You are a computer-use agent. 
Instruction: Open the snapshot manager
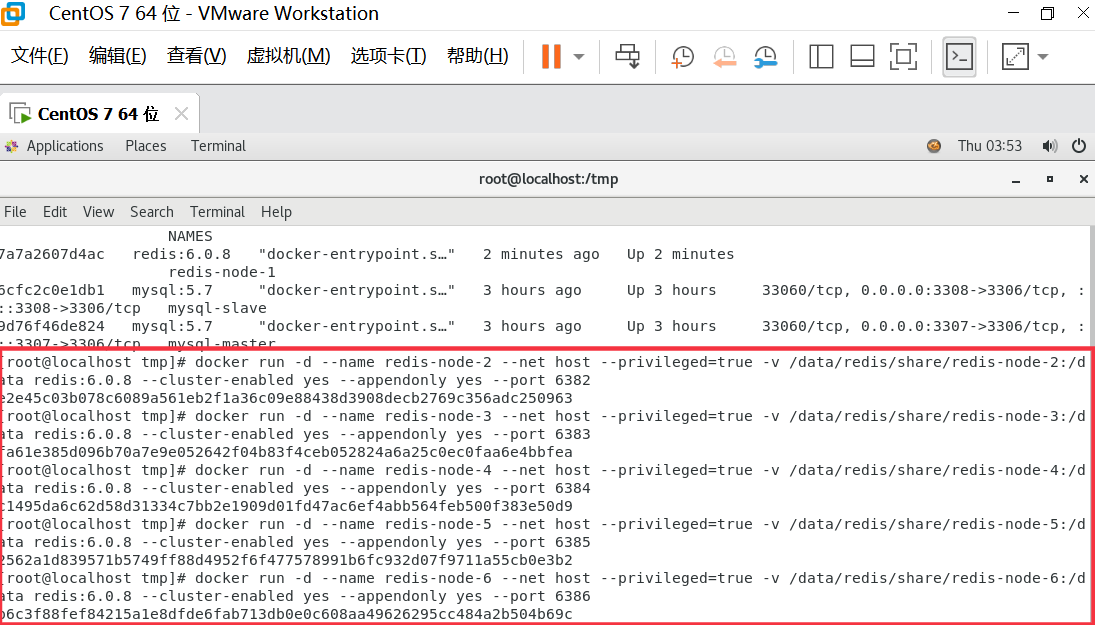[766, 57]
